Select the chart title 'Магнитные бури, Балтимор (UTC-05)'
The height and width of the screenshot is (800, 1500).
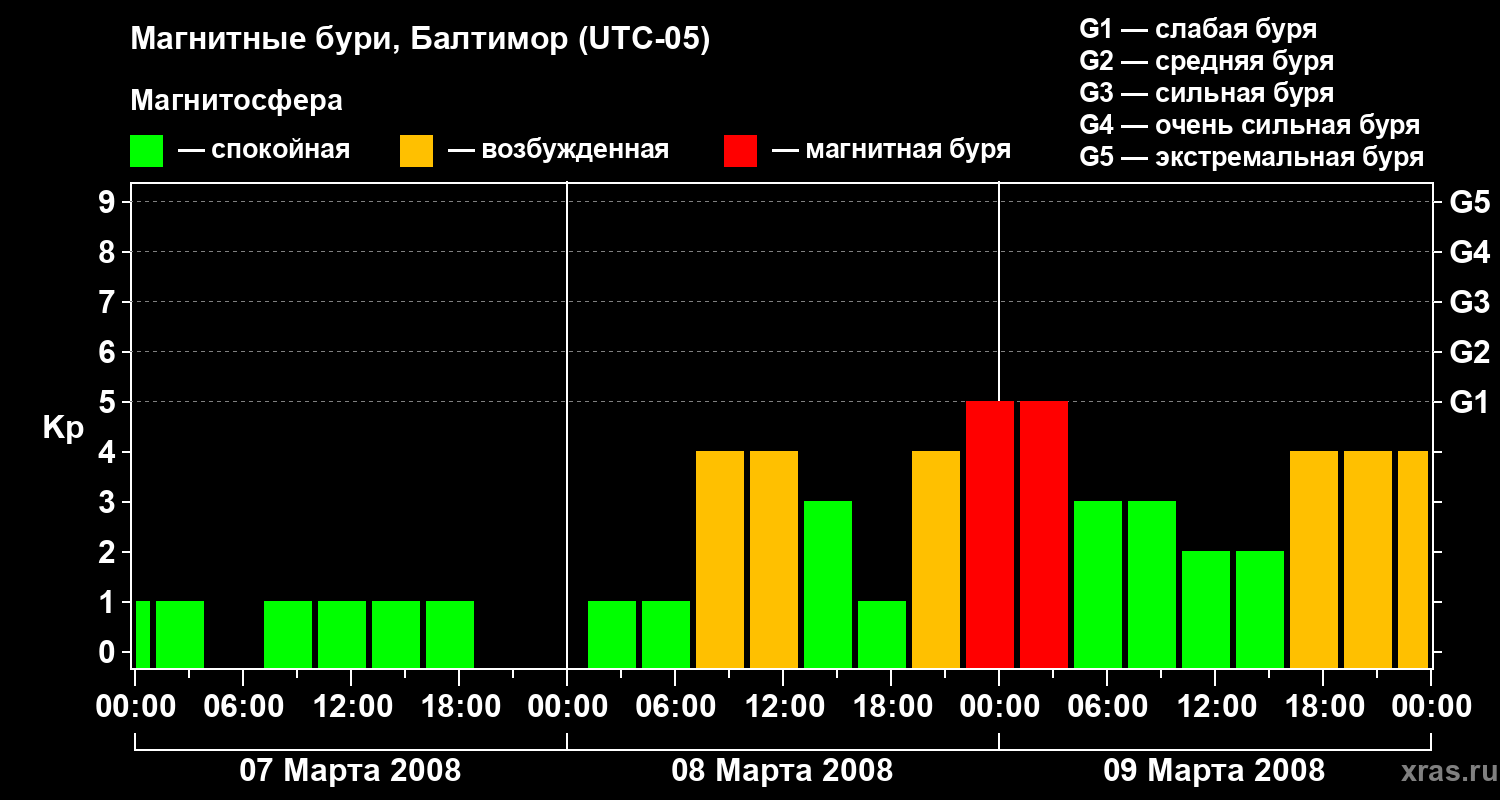pyautogui.click(x=420, y=40)
